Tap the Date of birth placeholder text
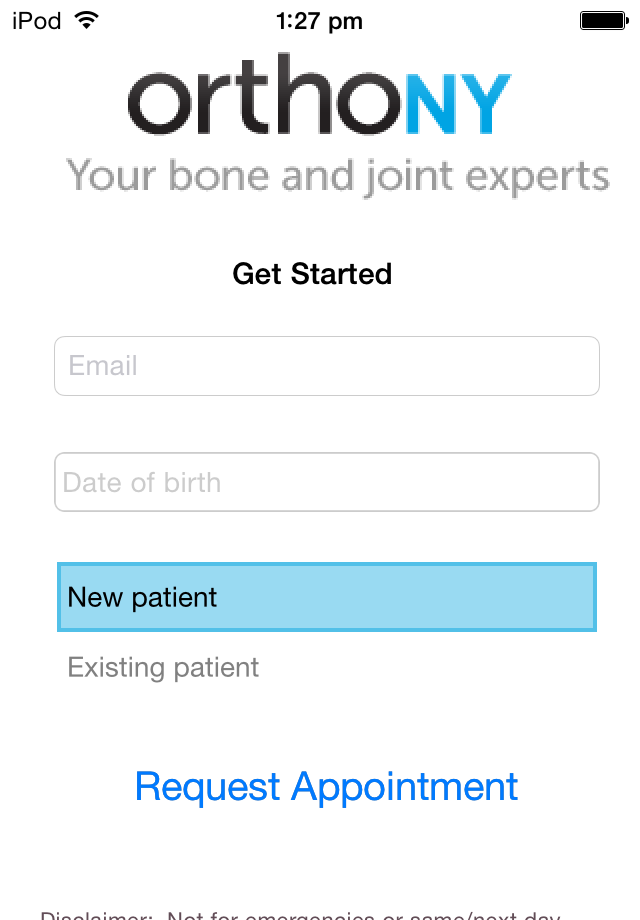Screen dimensions: 640x920 tap(141, 482)
